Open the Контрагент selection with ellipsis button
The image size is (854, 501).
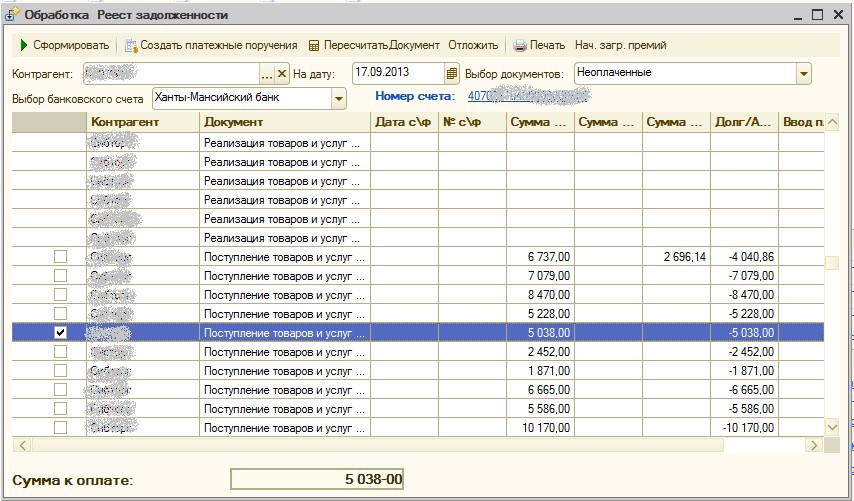click(267, 74)
